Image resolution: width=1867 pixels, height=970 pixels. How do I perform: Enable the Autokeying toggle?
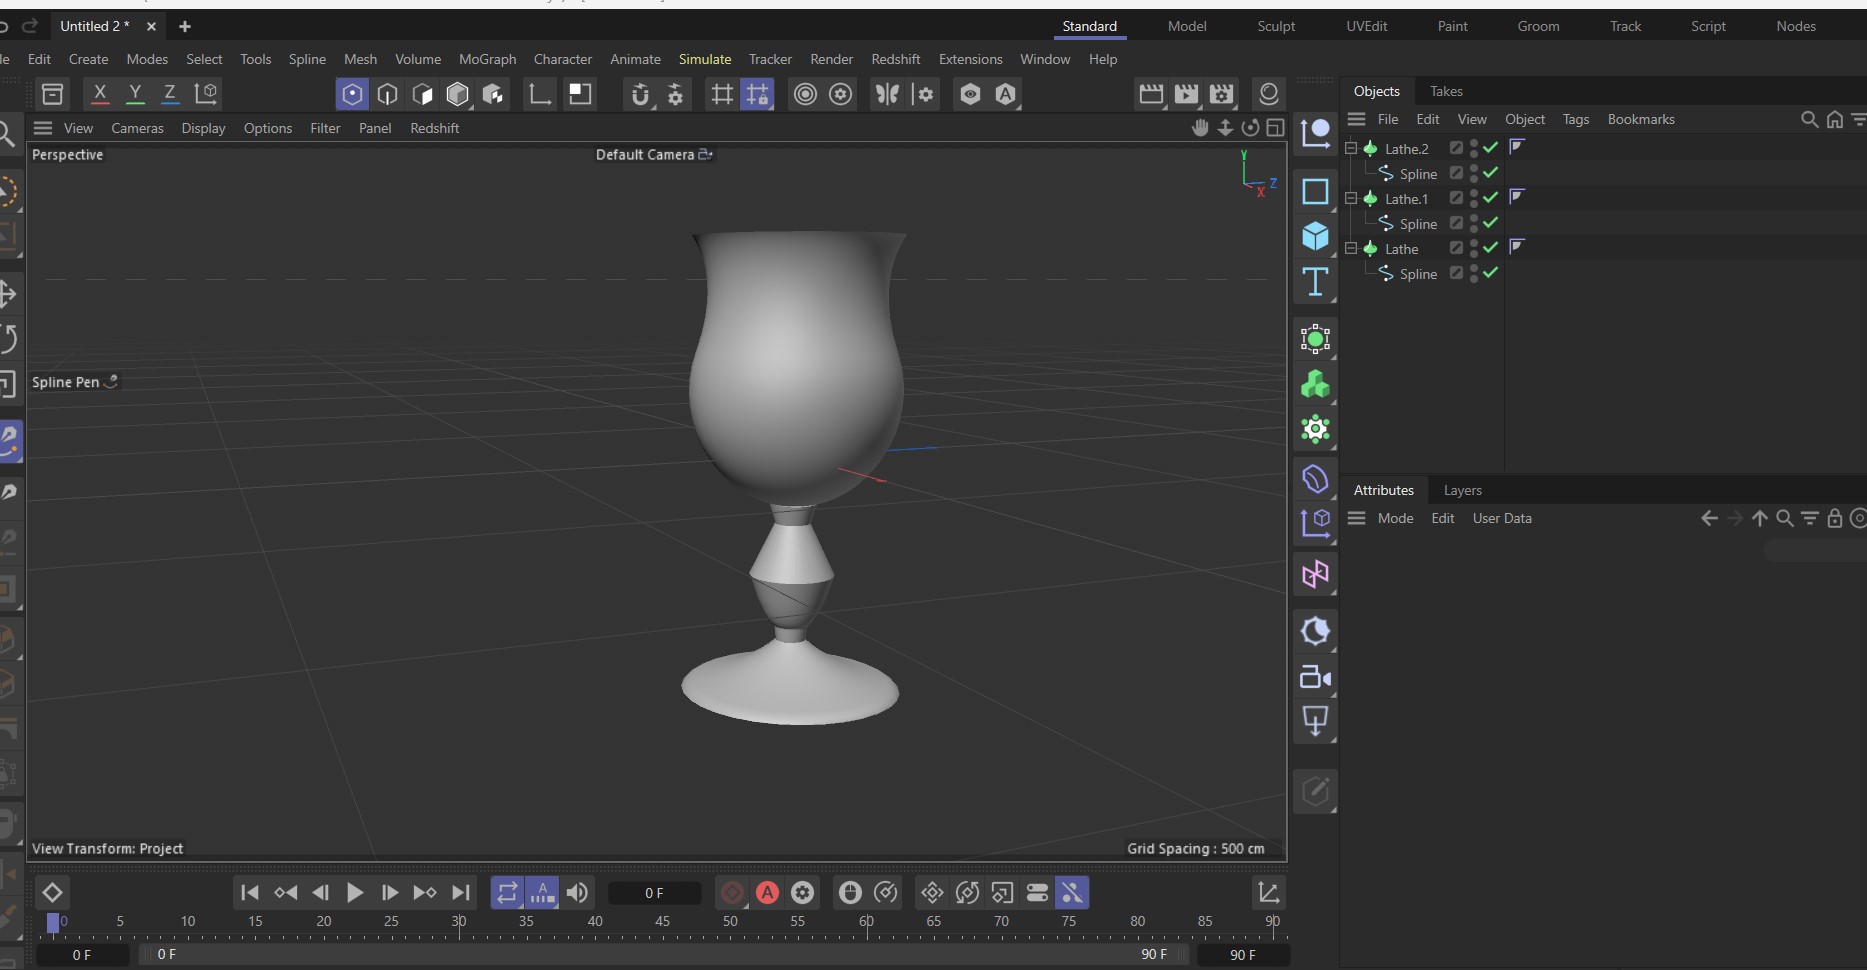tap(767, 893)
